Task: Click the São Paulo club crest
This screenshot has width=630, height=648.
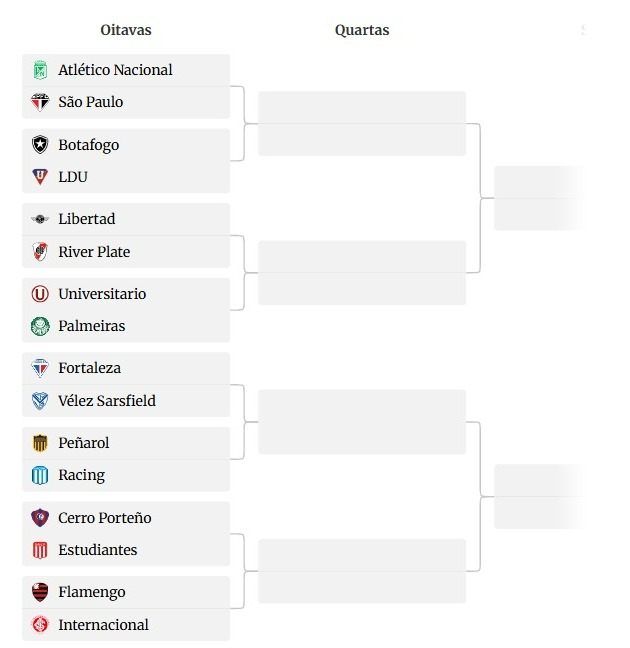Action: pyautogui.click(x=40, y=102)
